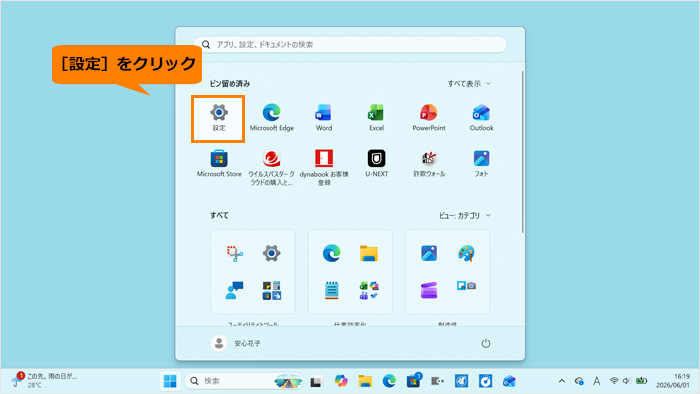Click the ピン留め済み heading

pos(230,83)
